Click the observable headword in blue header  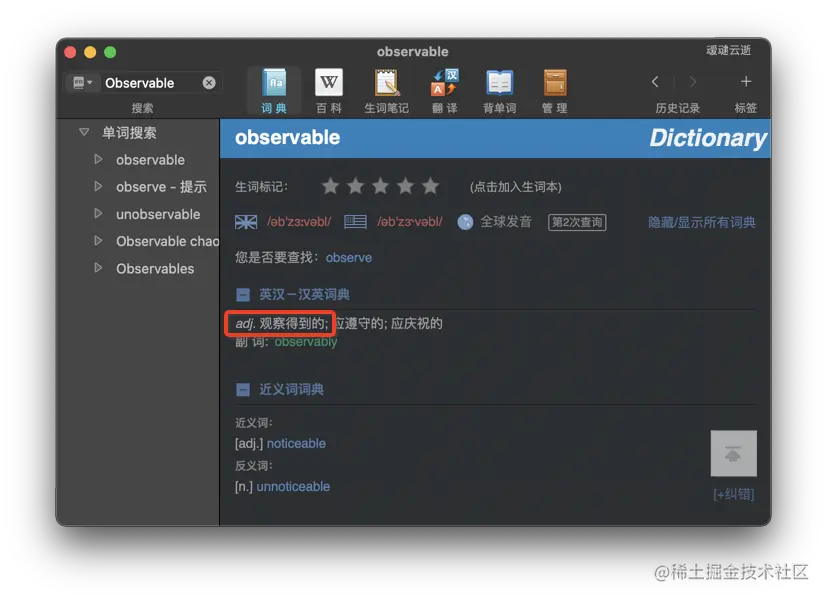tap(287, 138)
